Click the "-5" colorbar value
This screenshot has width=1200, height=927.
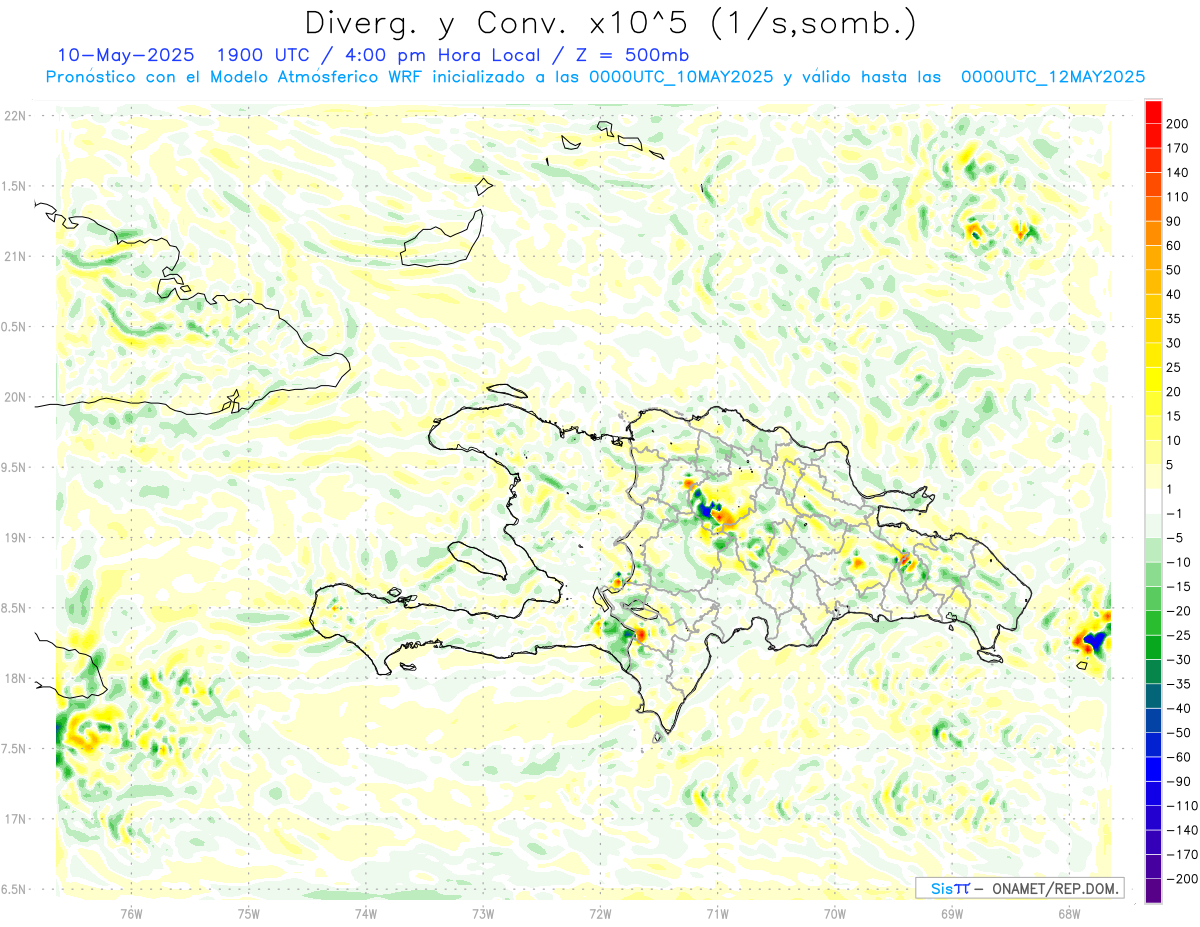tap(1174, 538)
